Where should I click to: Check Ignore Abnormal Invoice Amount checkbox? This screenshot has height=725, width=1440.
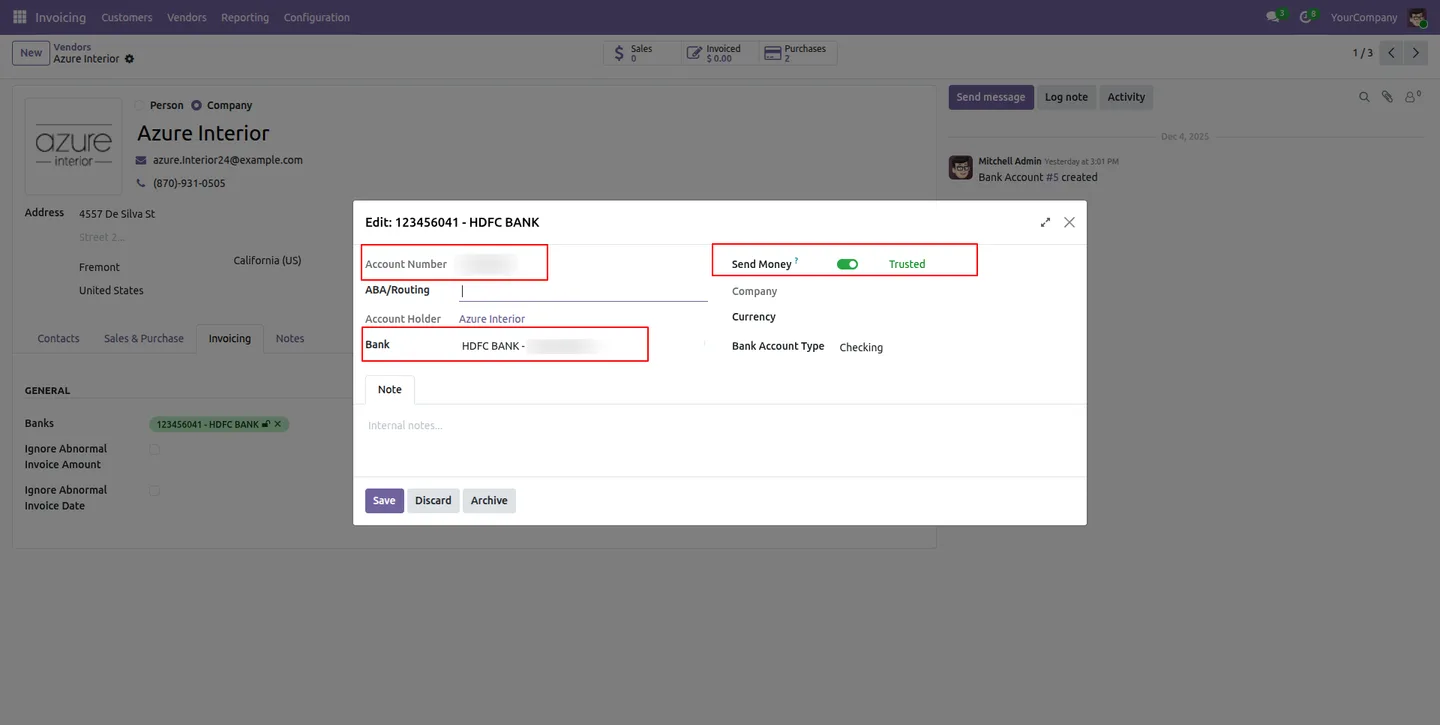(154, 450)
